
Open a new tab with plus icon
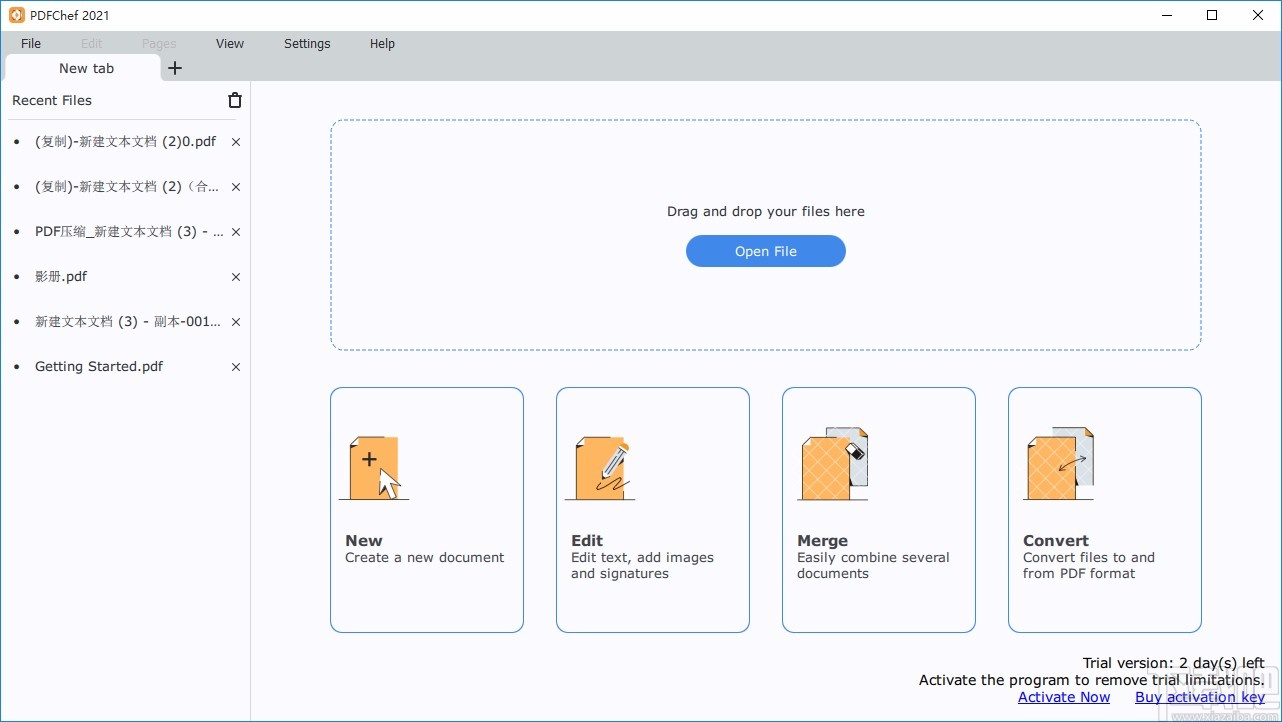[x=175, y=68]
